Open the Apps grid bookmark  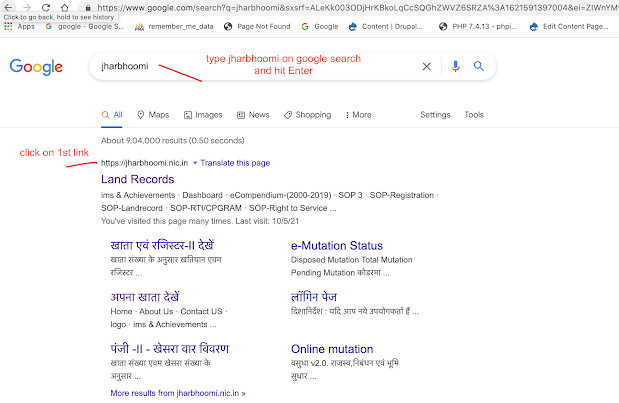19,26
